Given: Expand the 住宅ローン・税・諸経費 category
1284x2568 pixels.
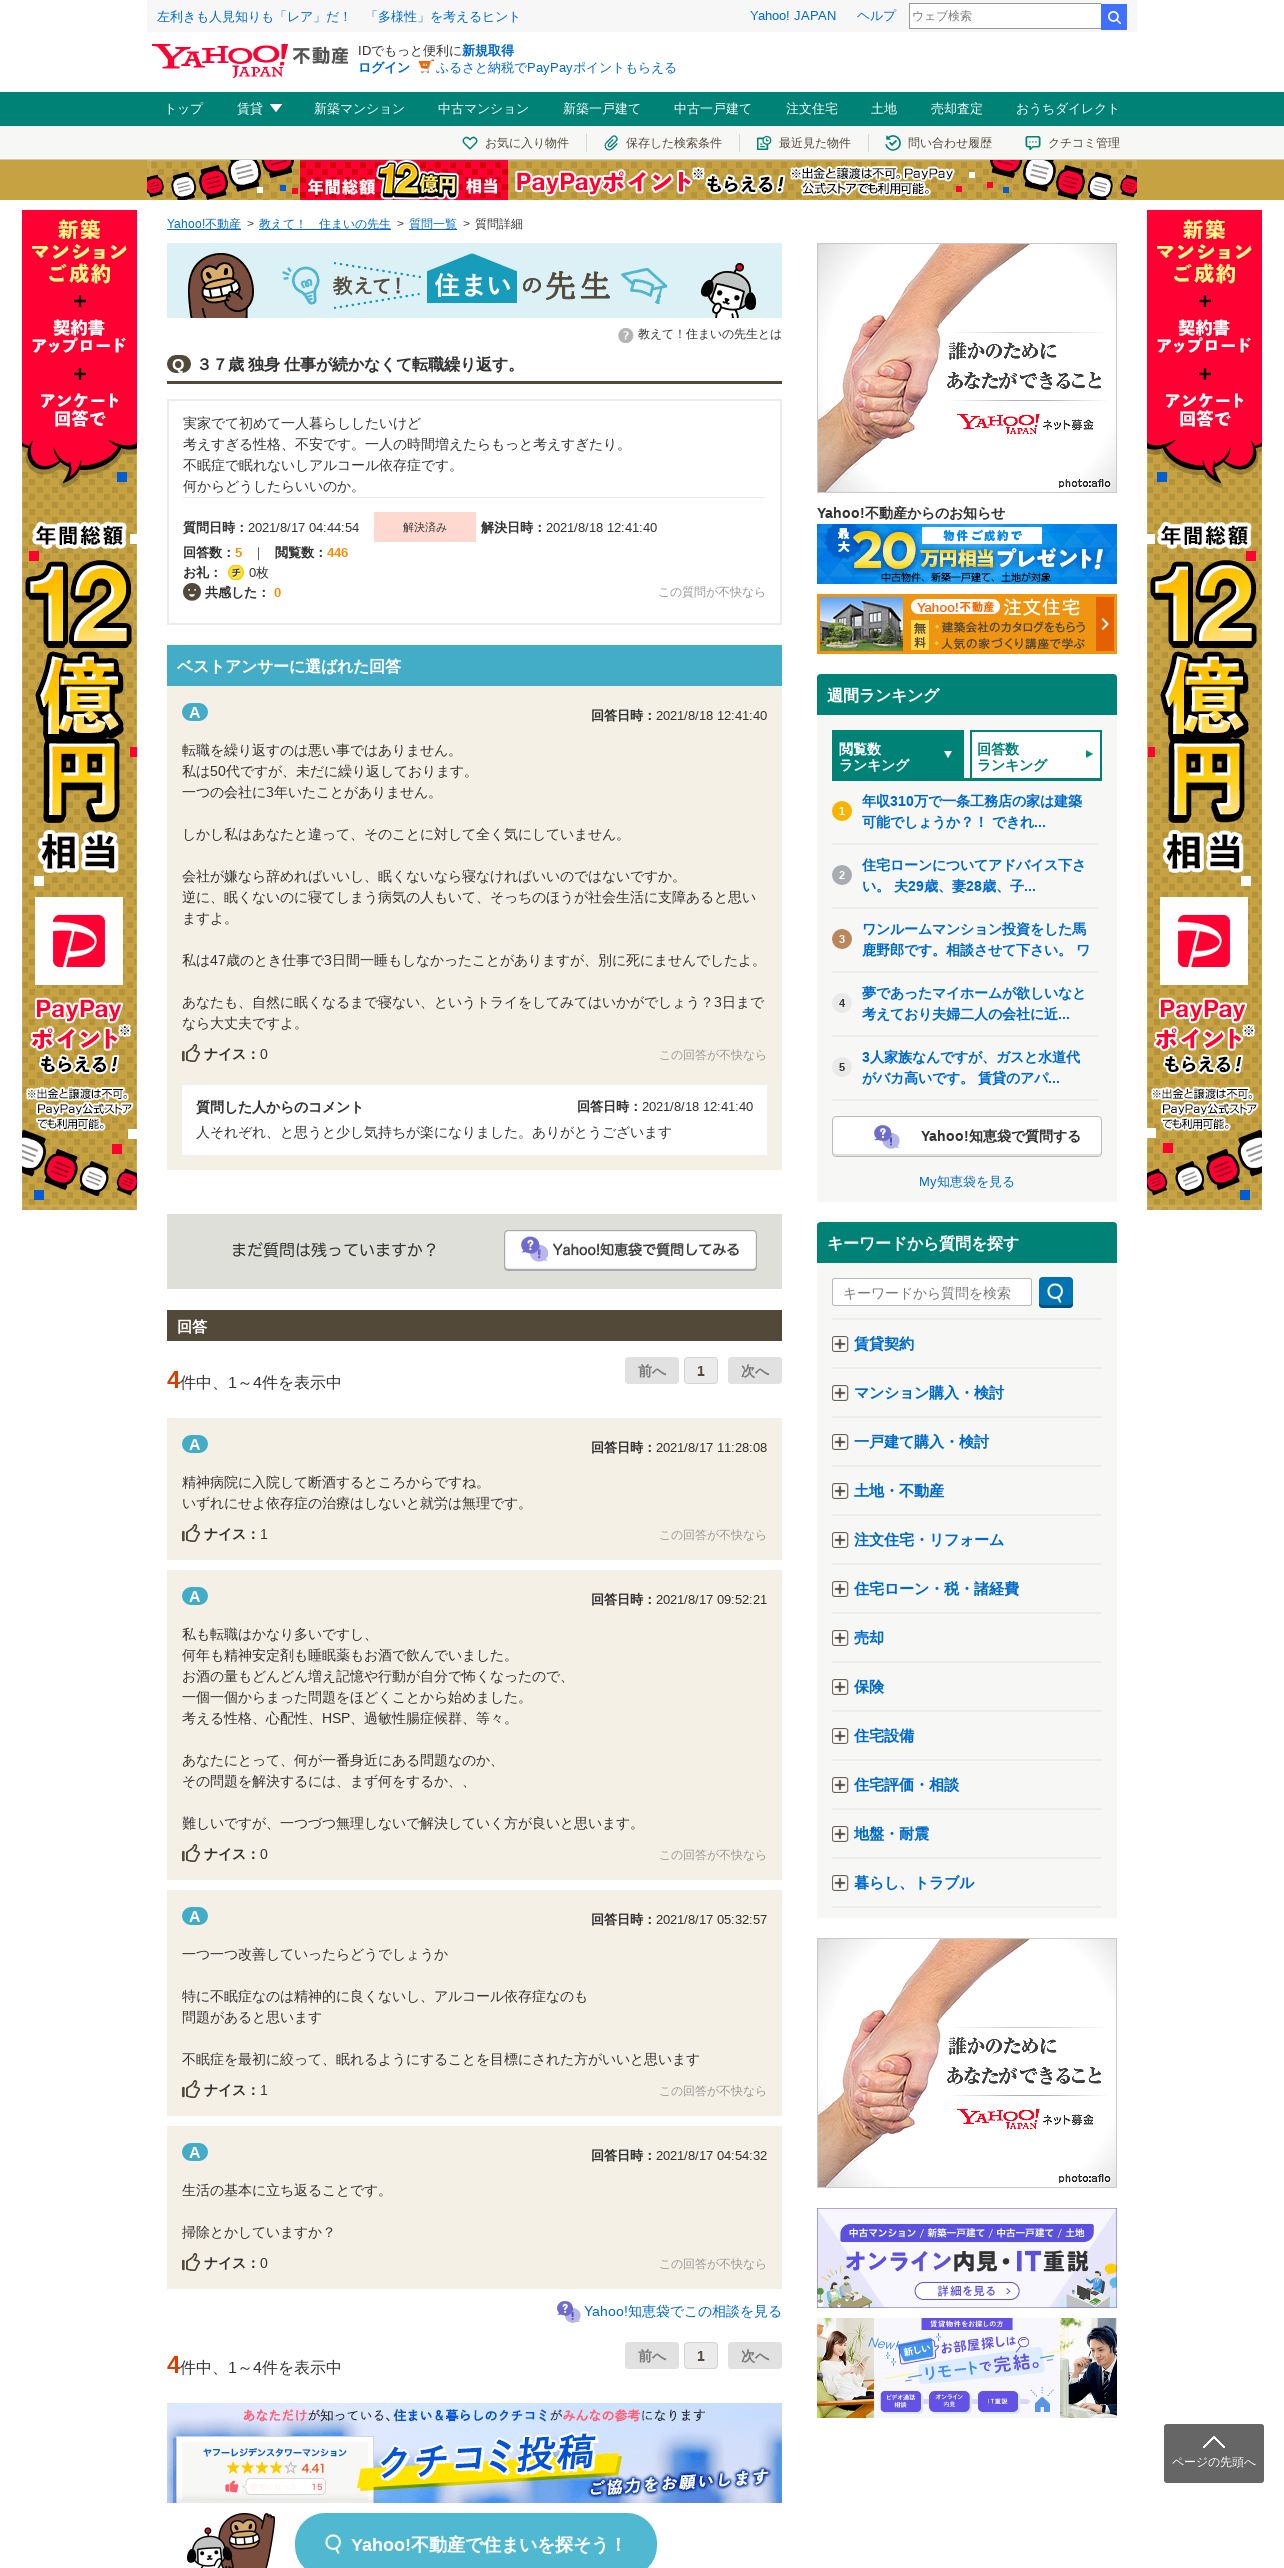Looking at the screenshot, I should [x=840, y=1589].
